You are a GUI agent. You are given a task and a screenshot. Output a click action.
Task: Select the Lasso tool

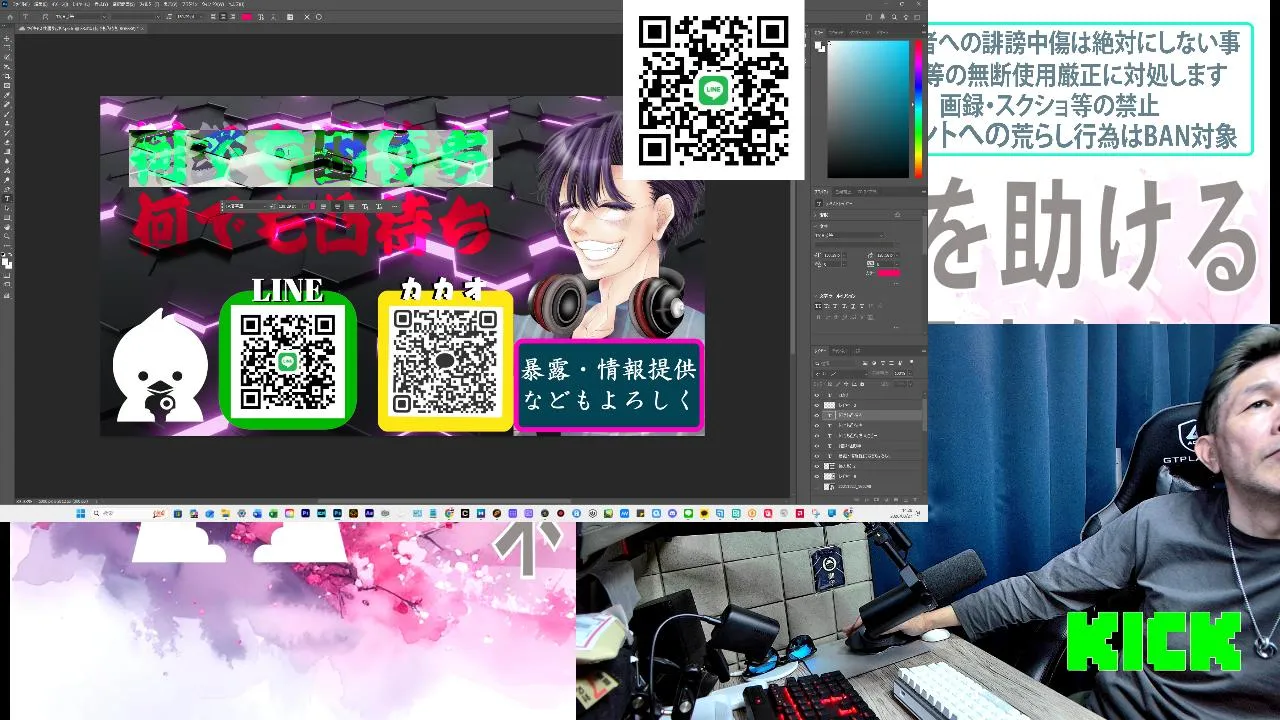pos(9,57)
